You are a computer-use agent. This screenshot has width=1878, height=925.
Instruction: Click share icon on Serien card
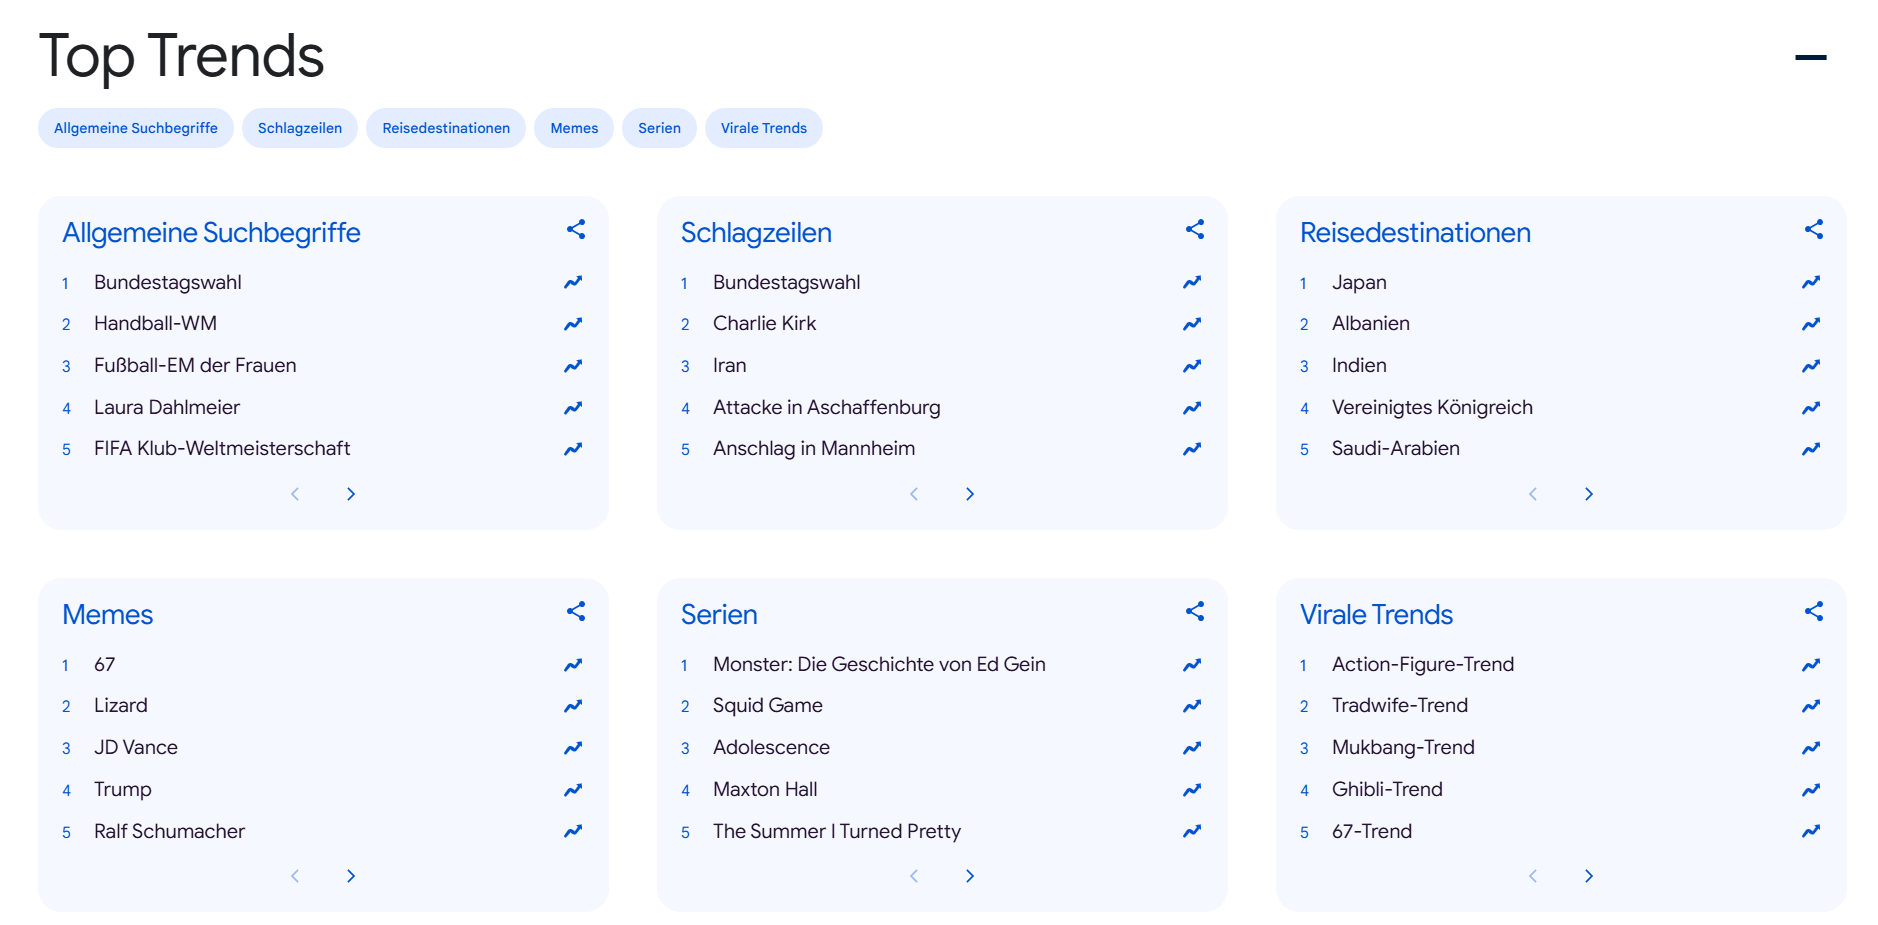[x=1195, y=611]
